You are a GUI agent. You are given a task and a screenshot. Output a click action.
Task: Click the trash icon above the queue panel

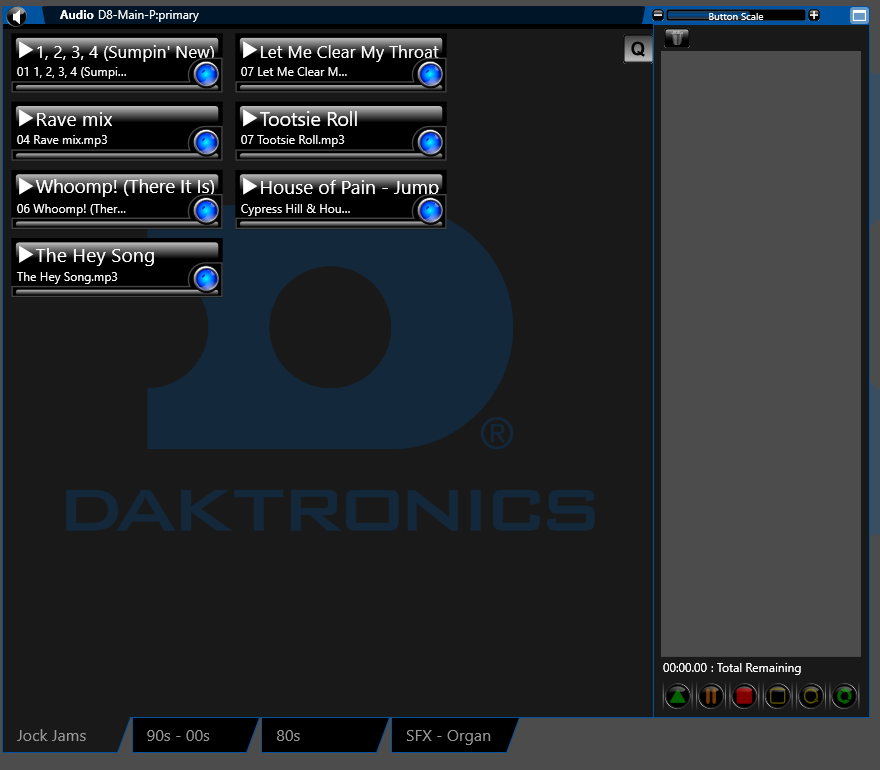676,38
